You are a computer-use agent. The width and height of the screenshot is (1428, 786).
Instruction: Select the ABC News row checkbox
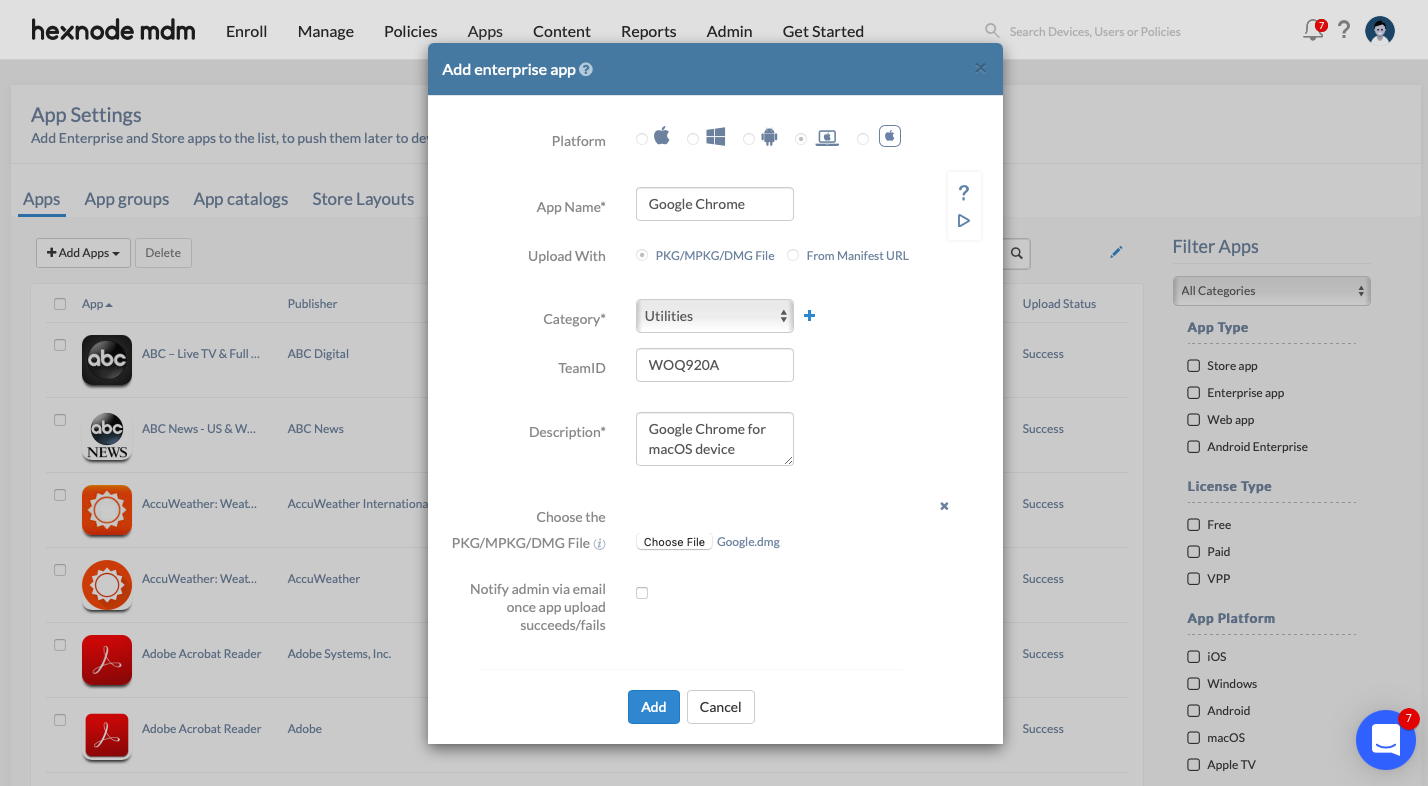coord(60,420)
